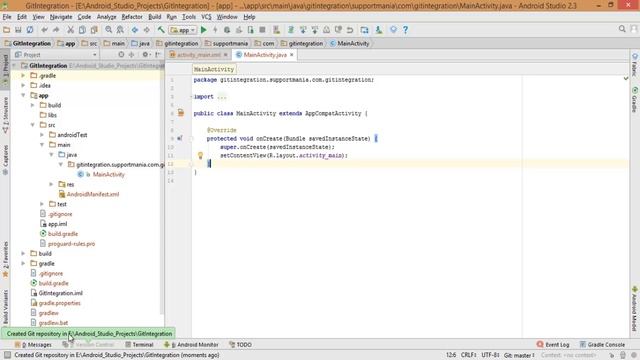Open the VCS menu

(x=207, y=17)
